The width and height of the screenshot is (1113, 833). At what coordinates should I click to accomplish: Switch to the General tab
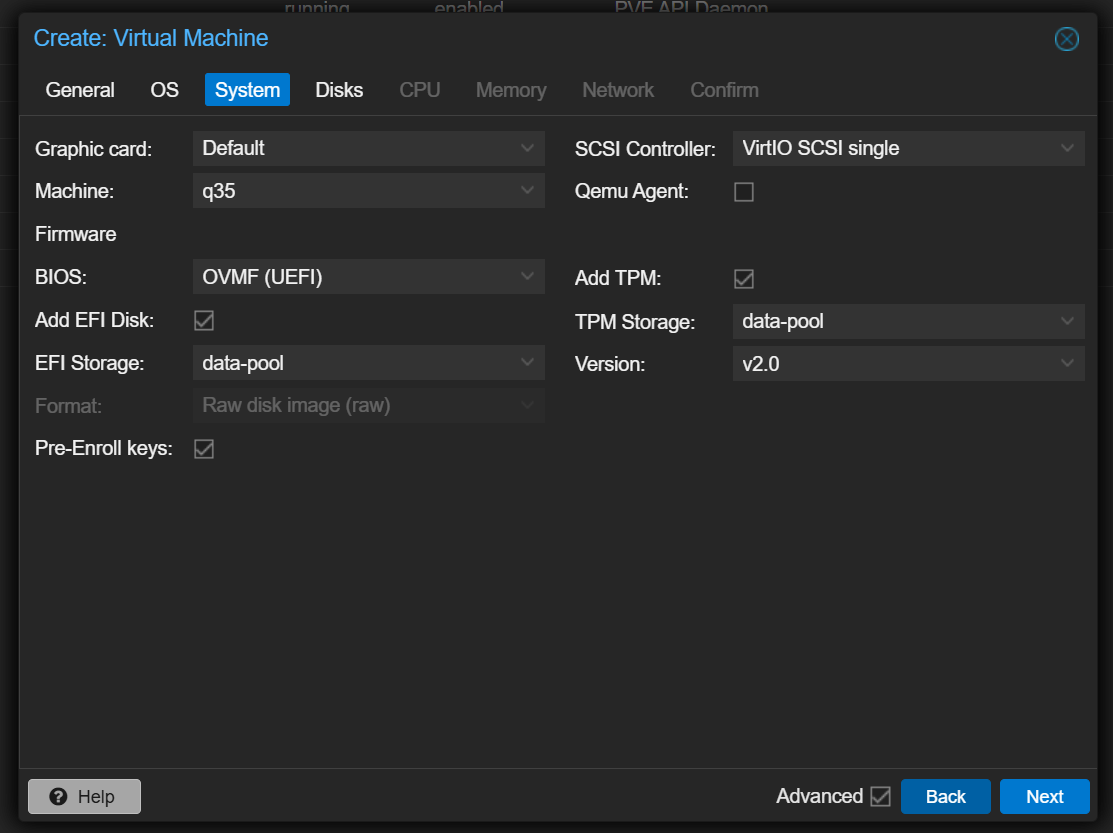[x=80, y=90]
